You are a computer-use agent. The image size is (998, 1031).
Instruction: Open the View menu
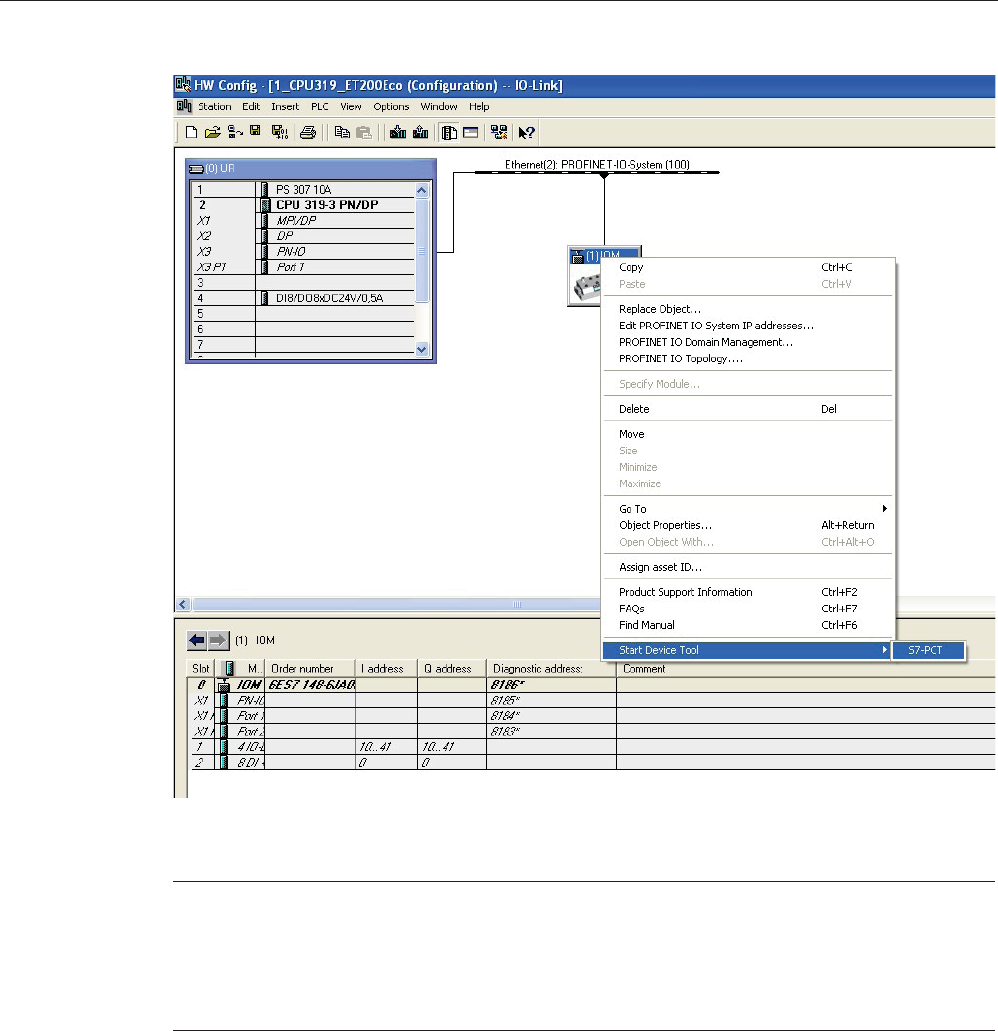[x=350, y=107]
